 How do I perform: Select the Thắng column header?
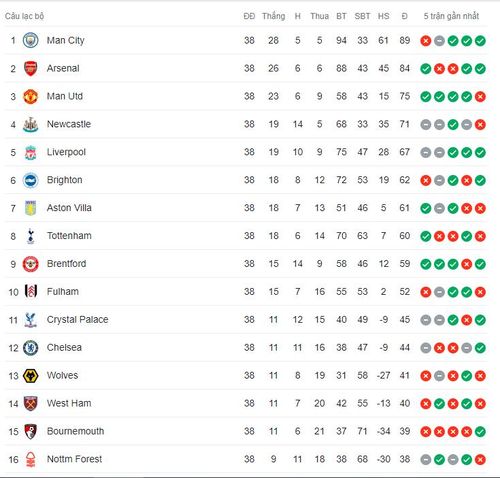(273, 16)
